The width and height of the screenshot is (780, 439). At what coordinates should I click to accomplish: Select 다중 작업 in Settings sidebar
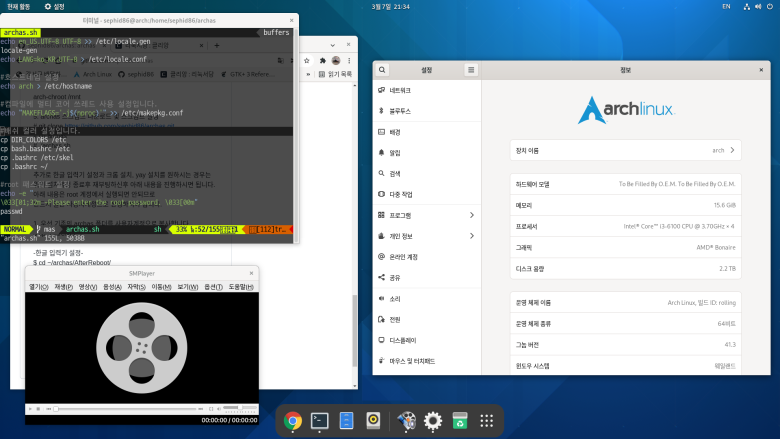pyautogui.click(x=427, y=194)
